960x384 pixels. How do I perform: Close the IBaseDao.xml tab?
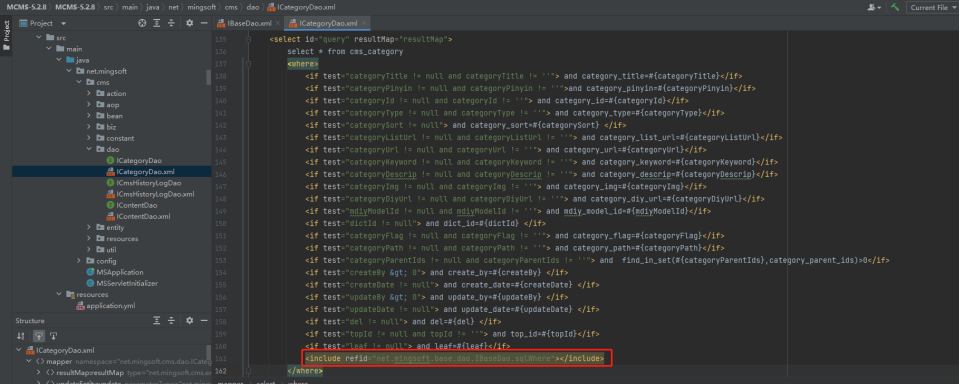[x=278, y=23]
